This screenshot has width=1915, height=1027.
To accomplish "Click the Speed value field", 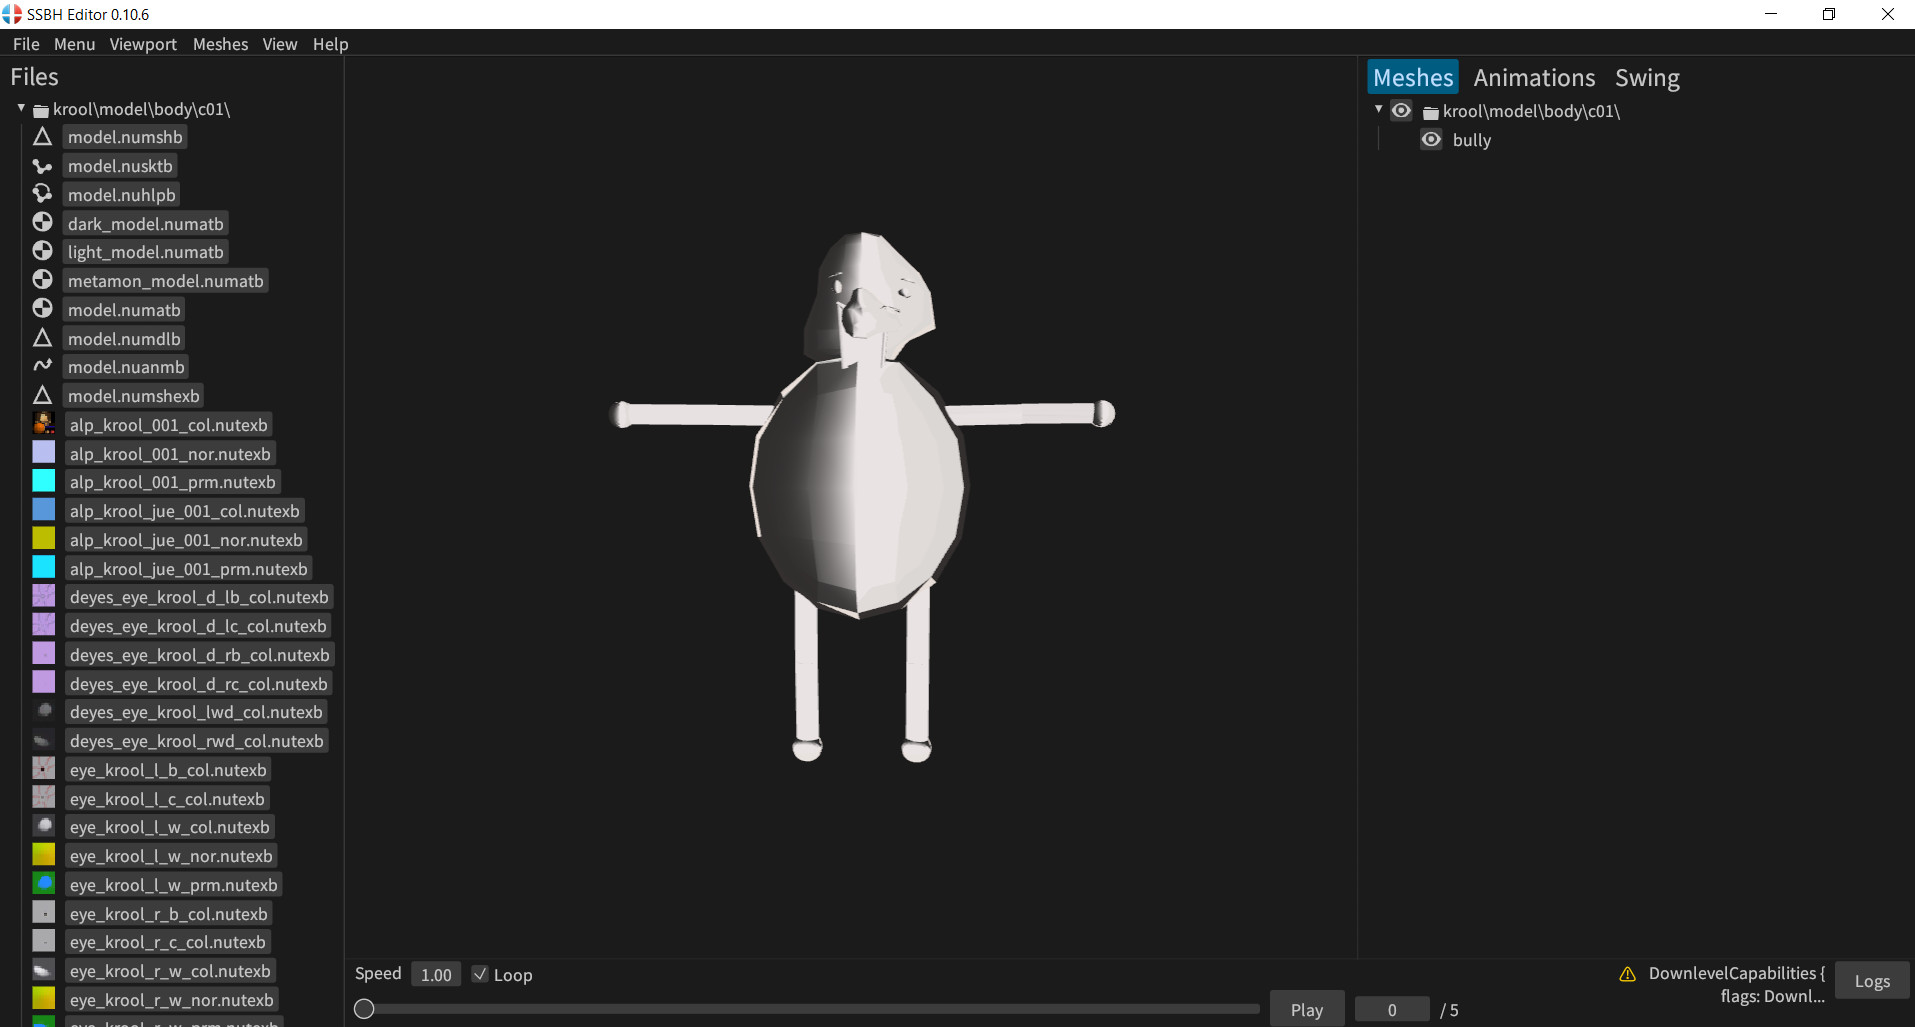I will pos(436,974).
